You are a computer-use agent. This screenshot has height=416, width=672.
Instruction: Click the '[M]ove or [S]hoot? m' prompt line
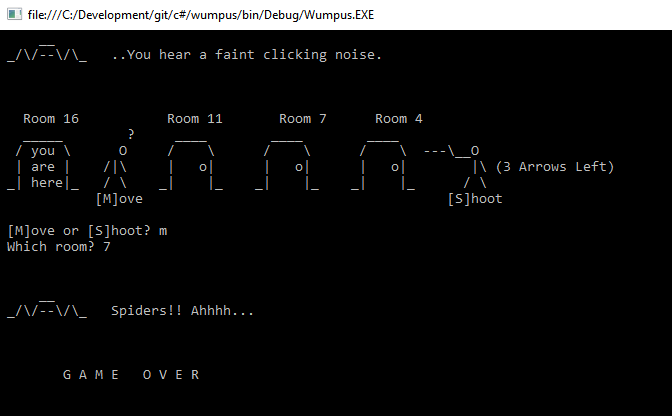point(87,231)
